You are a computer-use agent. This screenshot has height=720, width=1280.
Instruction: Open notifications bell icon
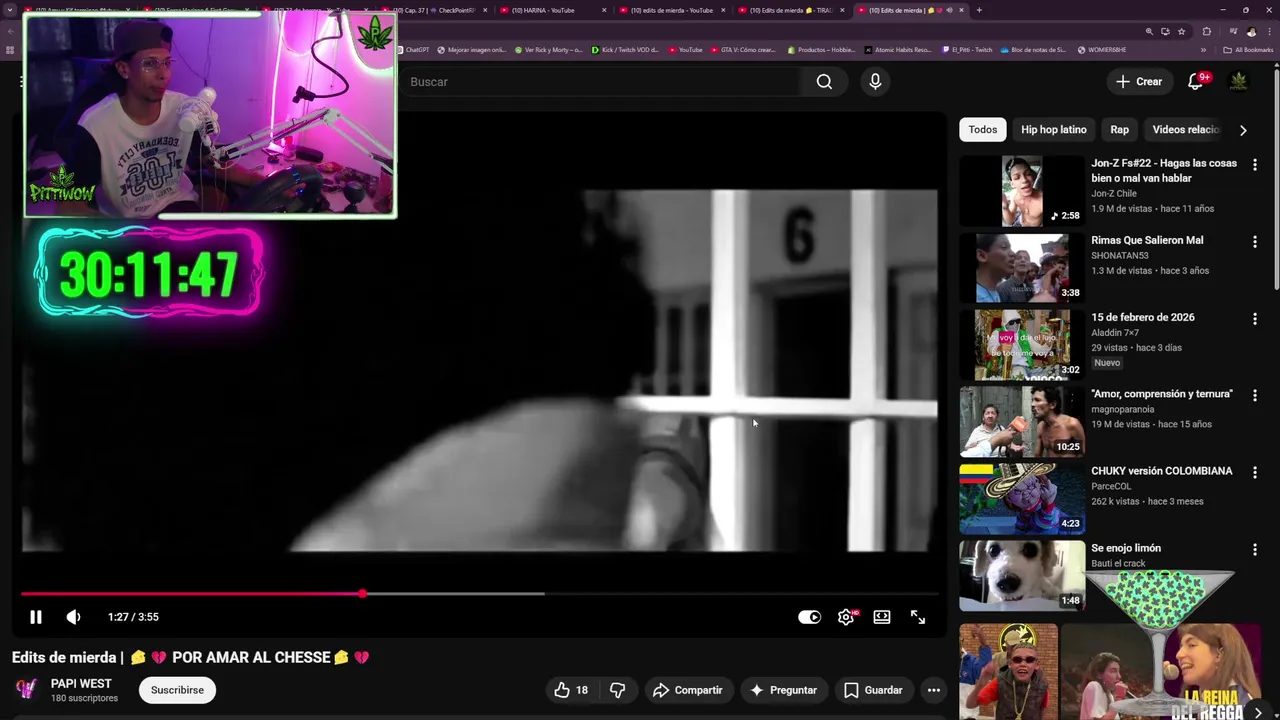click(x=1195, y=82)
